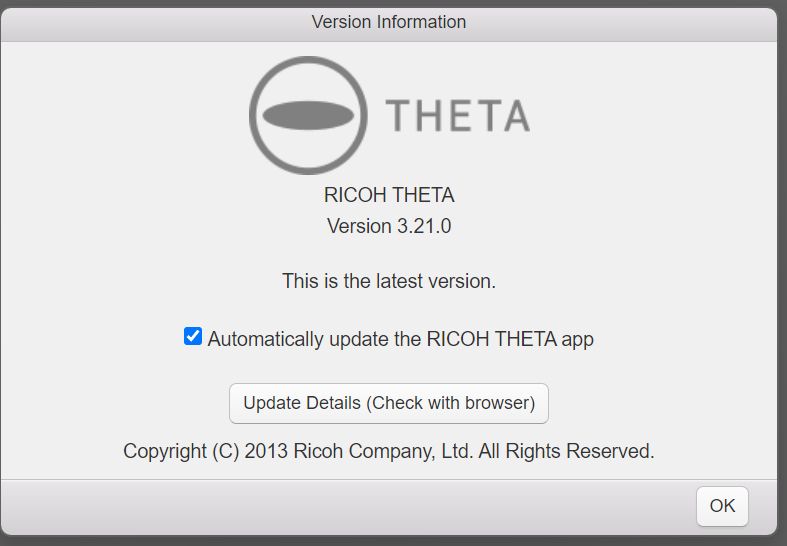Screen dimensions: 787x546
Task: Click "Ricoh Company, Ltd." in the copyright line
Action: (x=383, y=451)
